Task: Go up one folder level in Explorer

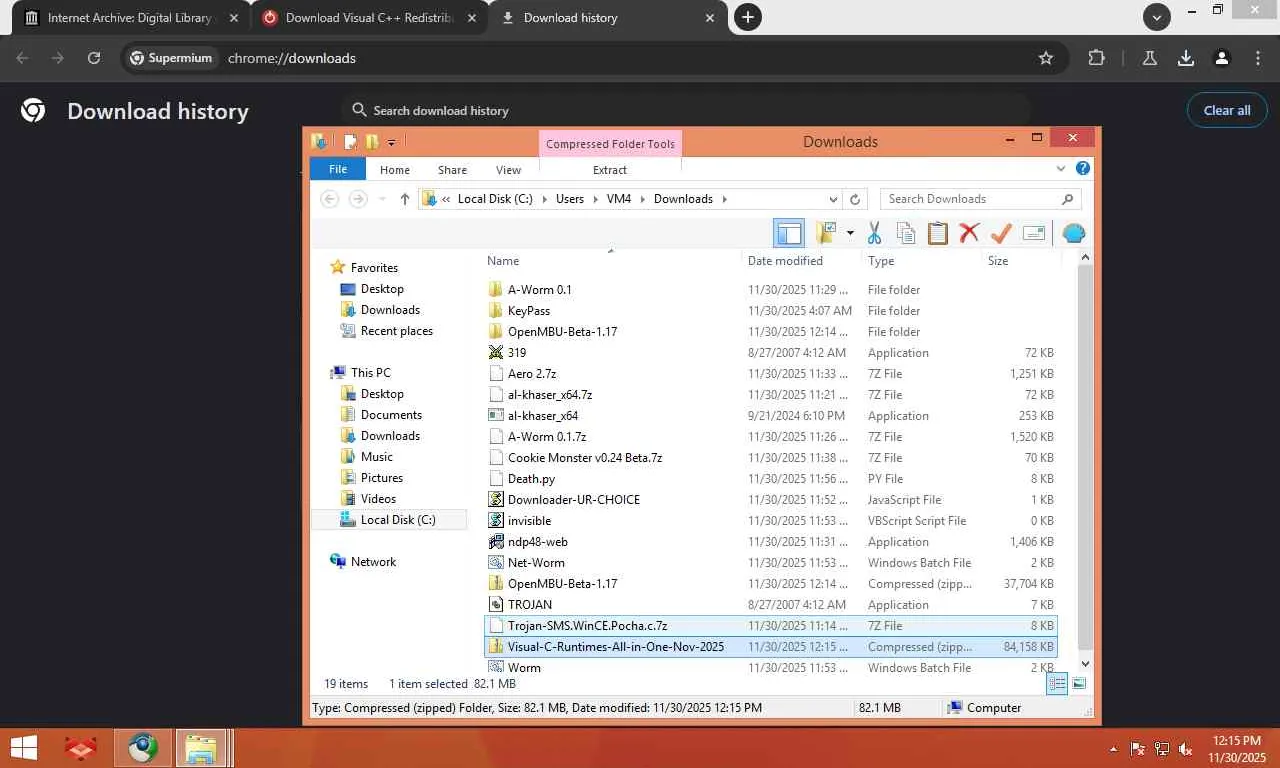Action: [404, 199]
